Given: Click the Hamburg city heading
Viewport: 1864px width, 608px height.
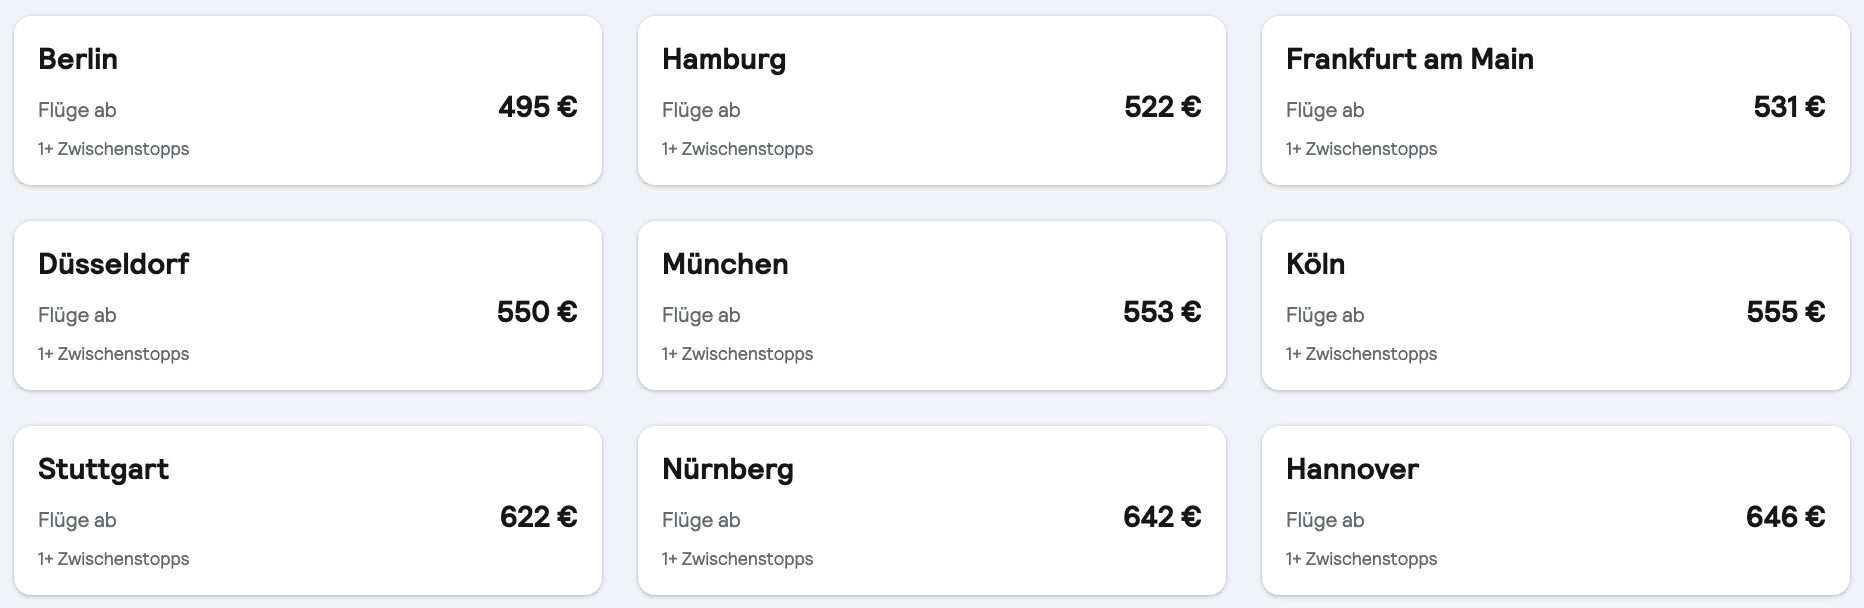Looking at the screenshot, I should pyautogui.click(x=724, y=59).
